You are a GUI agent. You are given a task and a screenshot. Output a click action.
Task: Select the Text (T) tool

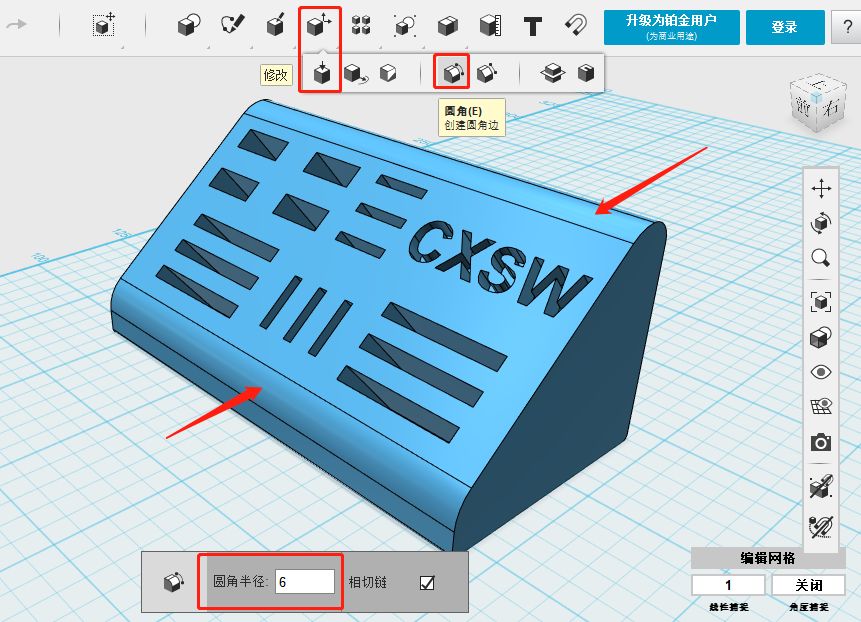pyautogui.click(x=533, y=26)
